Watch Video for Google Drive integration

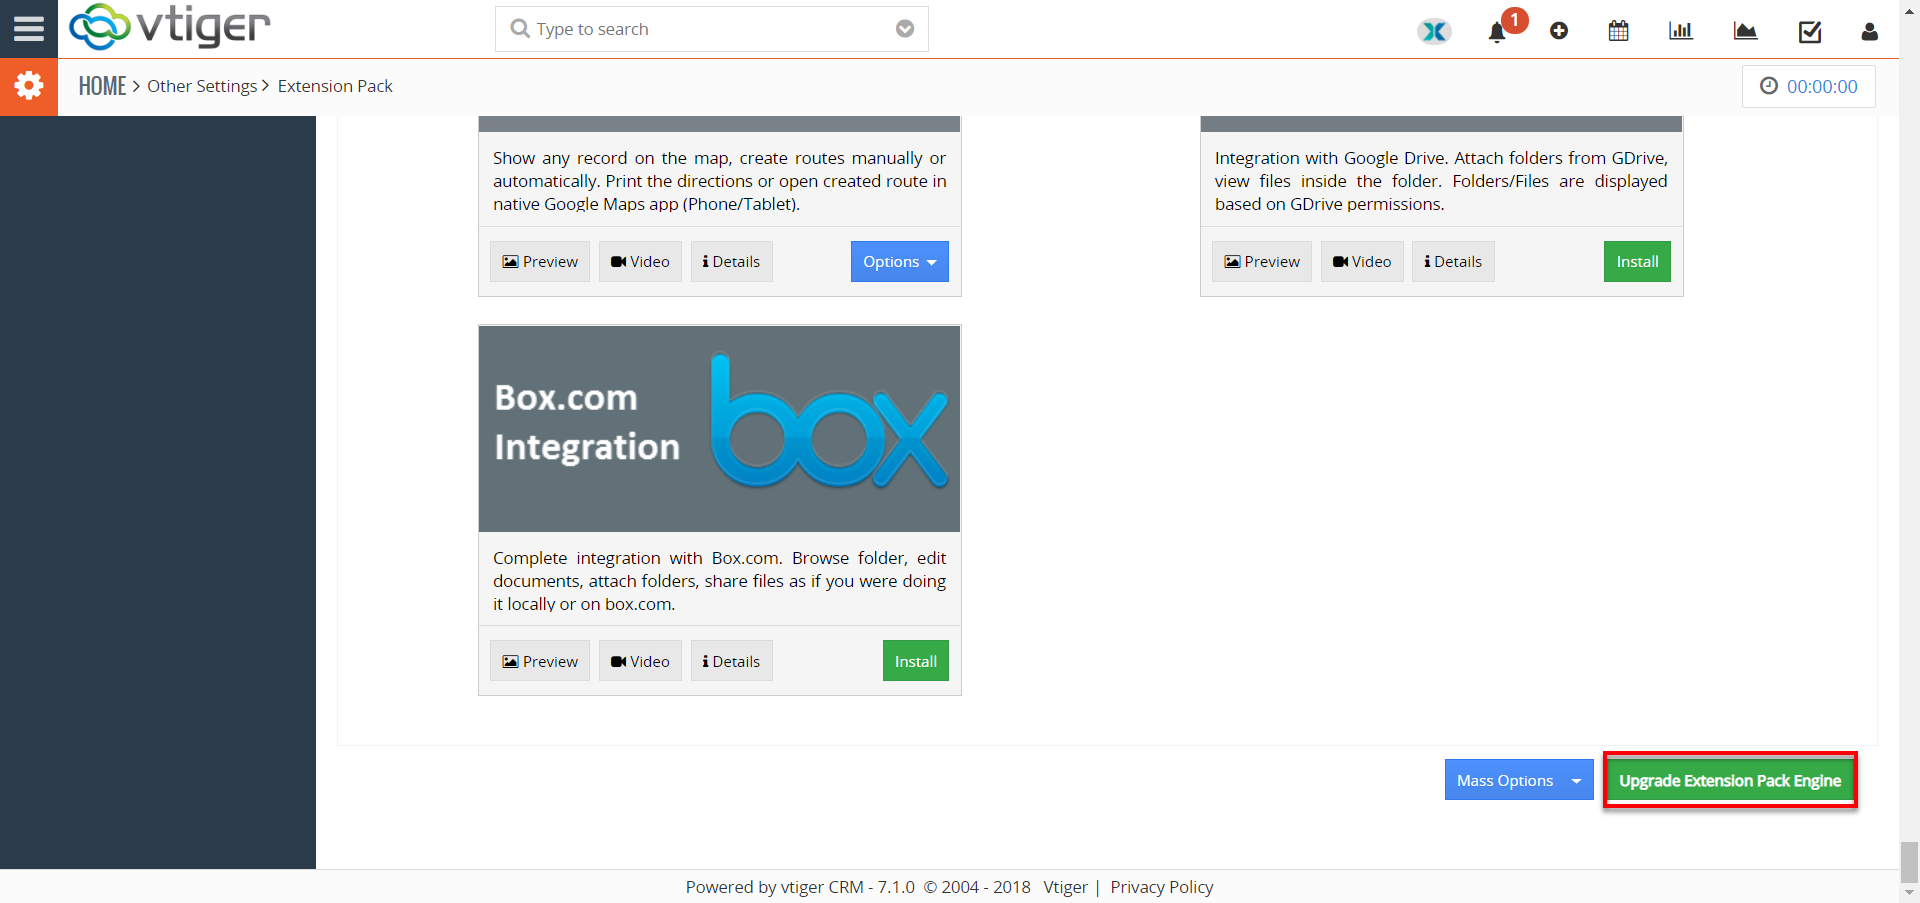1362,262
